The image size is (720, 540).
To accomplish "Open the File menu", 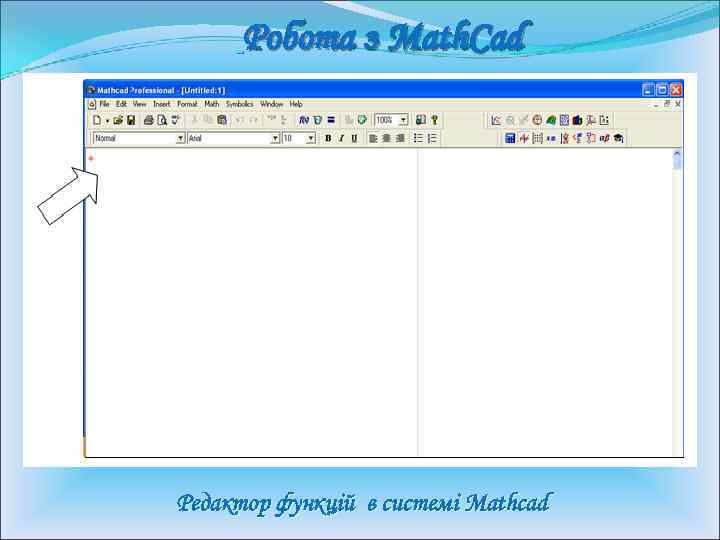I will tap(104, 104).
